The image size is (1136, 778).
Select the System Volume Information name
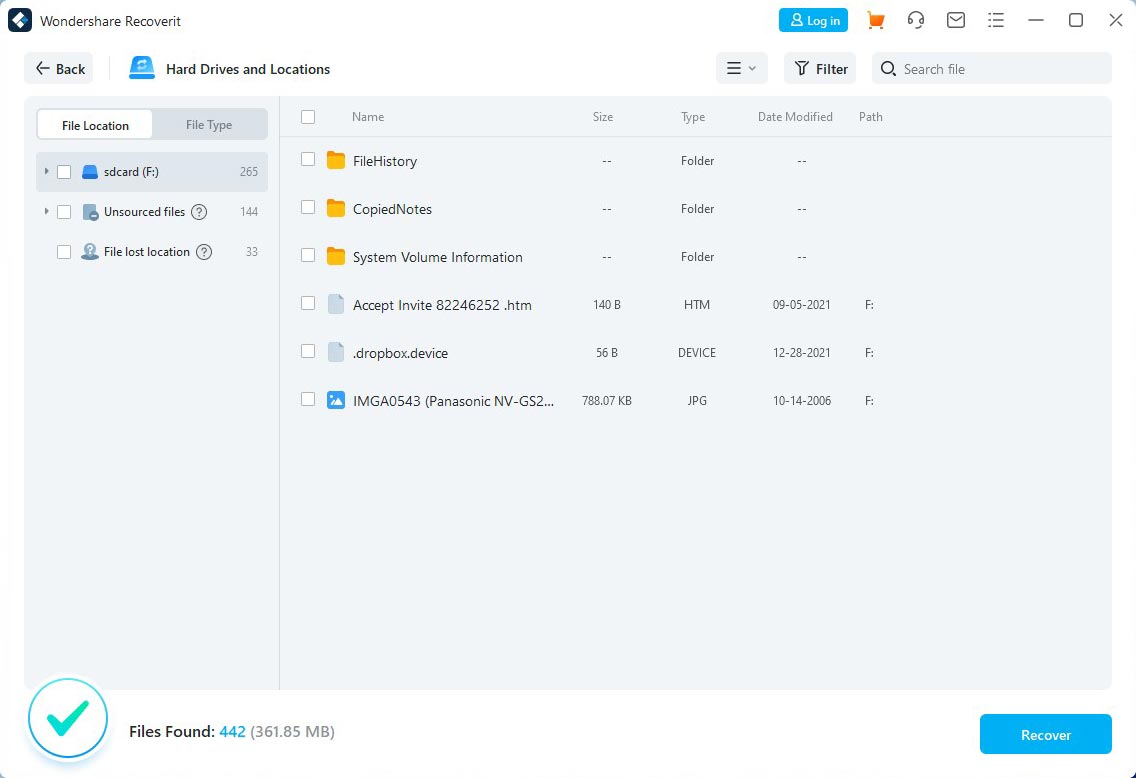pos(438,257)
